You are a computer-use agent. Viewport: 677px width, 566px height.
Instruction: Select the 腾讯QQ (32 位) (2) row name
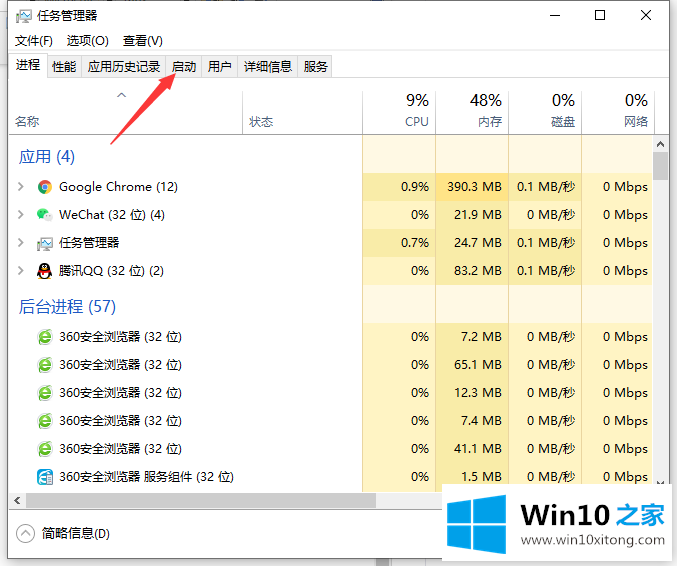(111, 271)
